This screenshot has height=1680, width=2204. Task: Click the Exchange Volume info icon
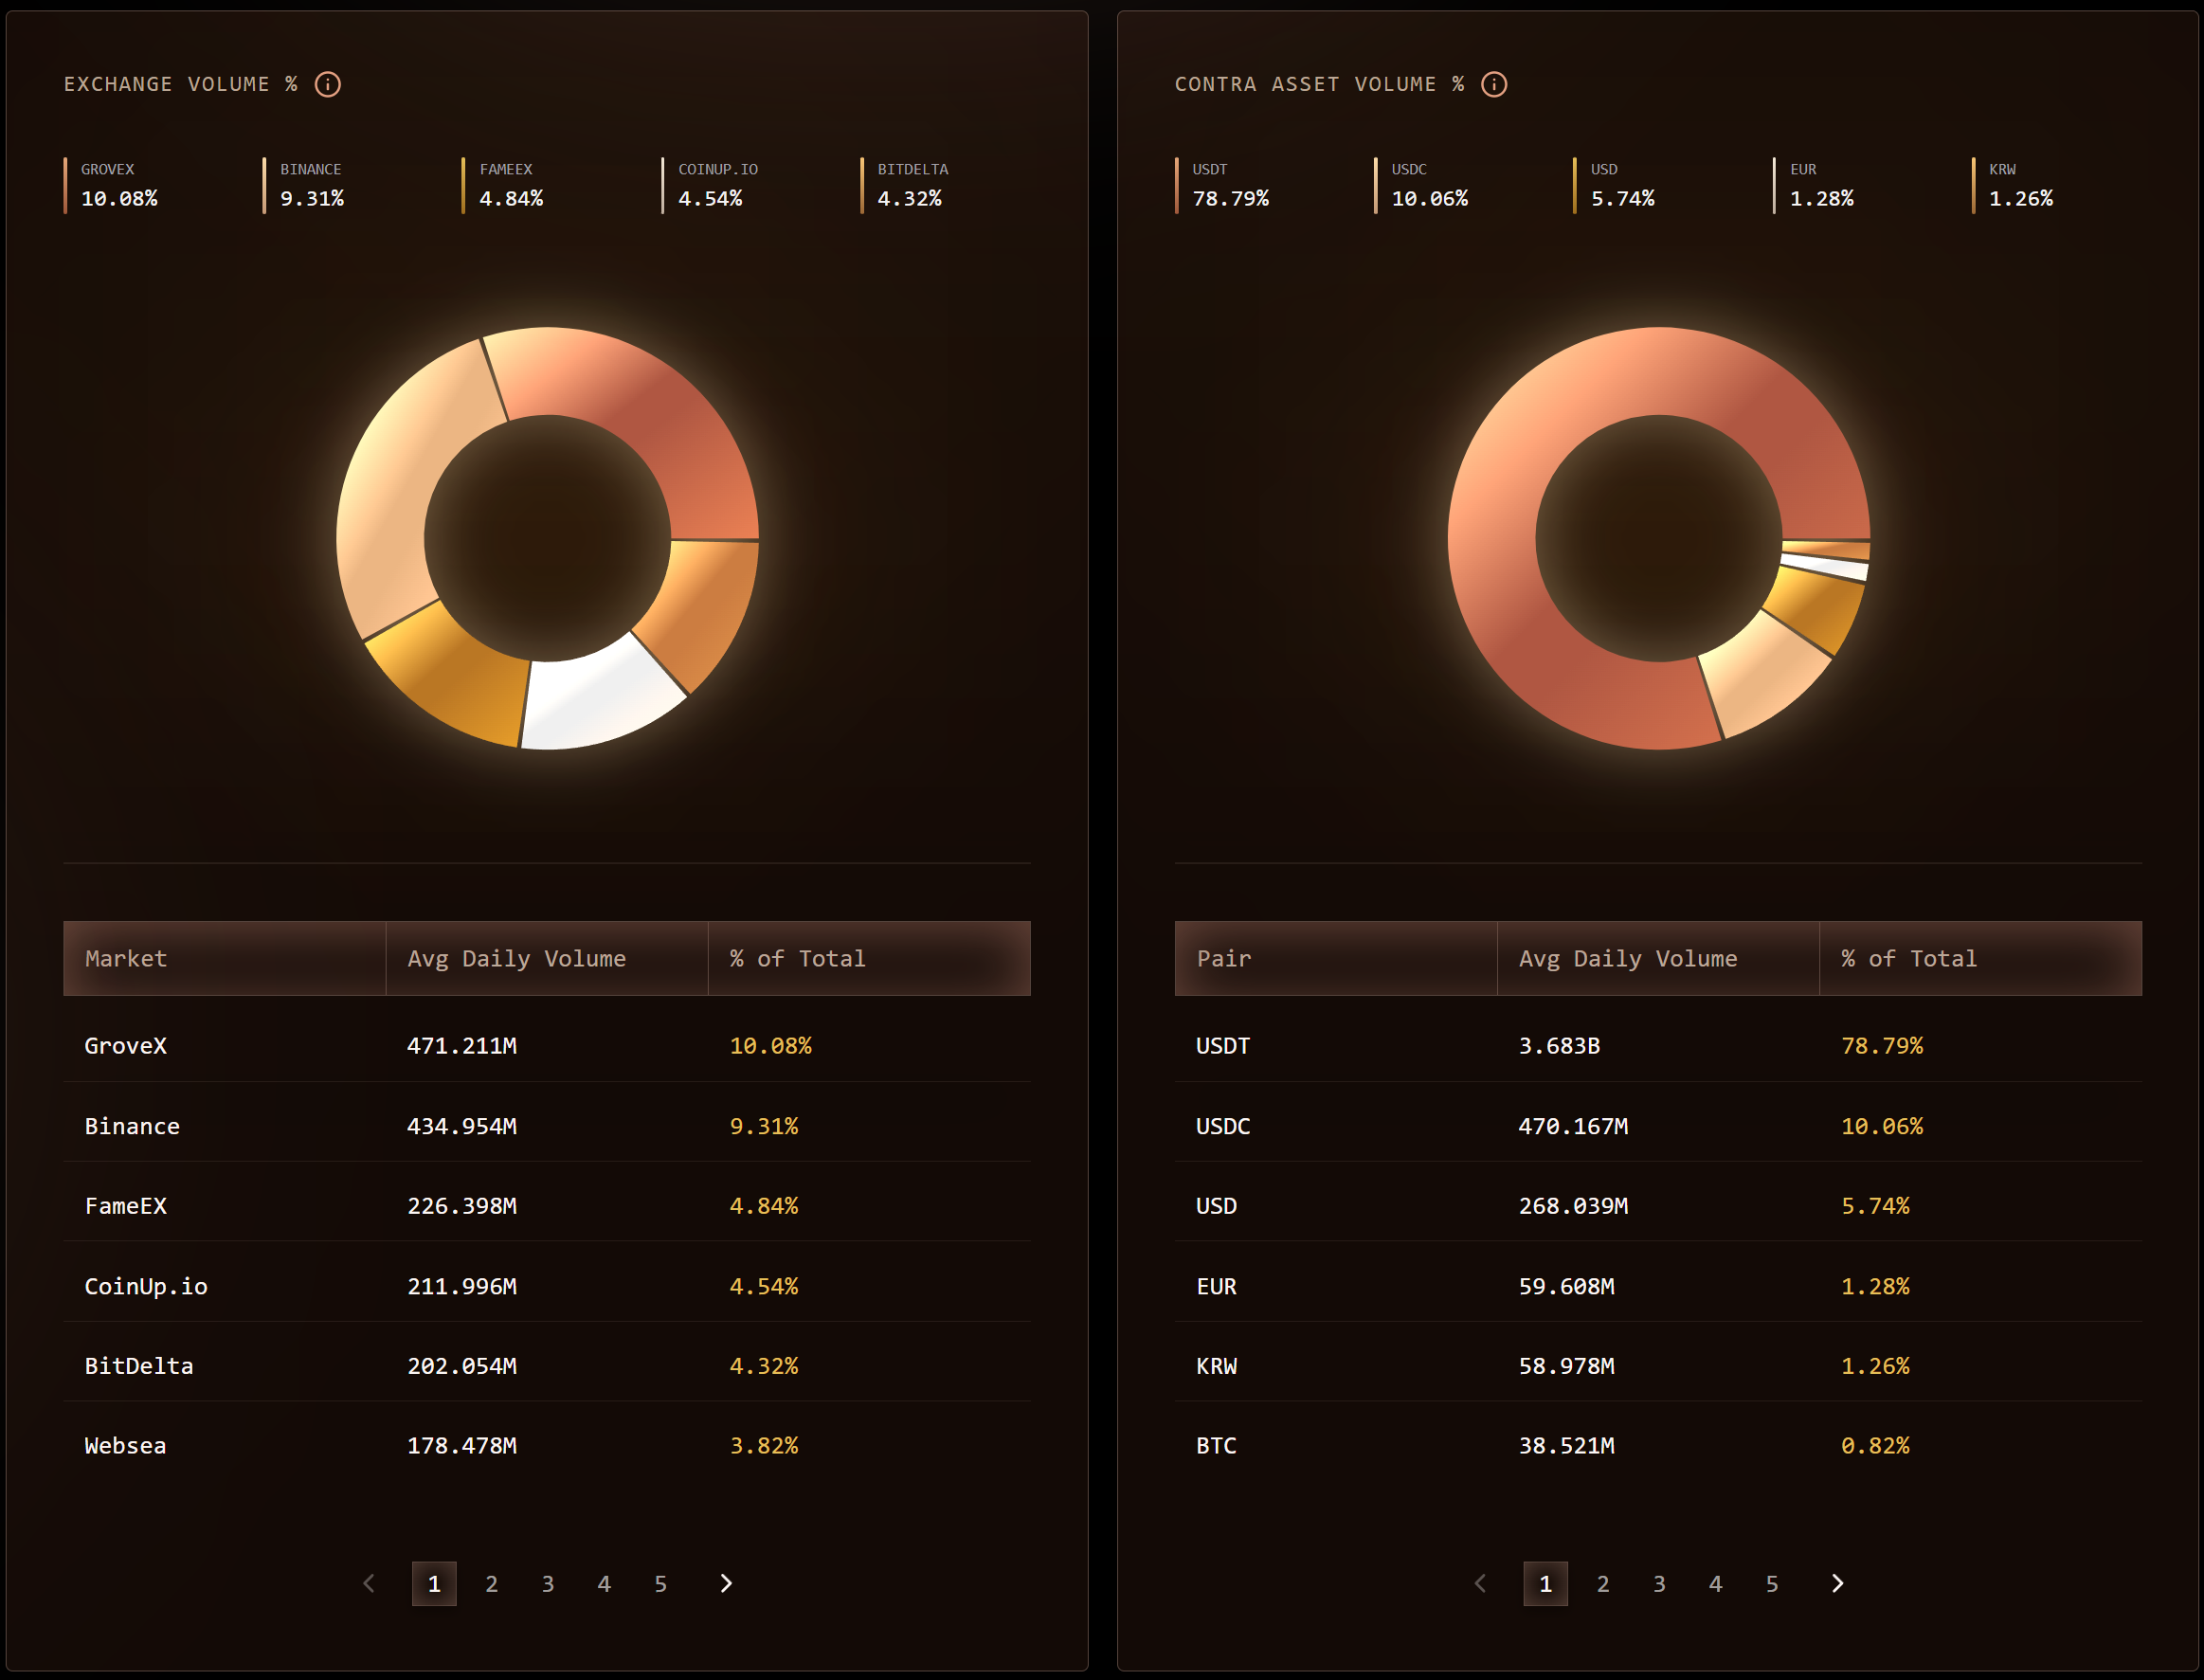(x=327, y=84)
